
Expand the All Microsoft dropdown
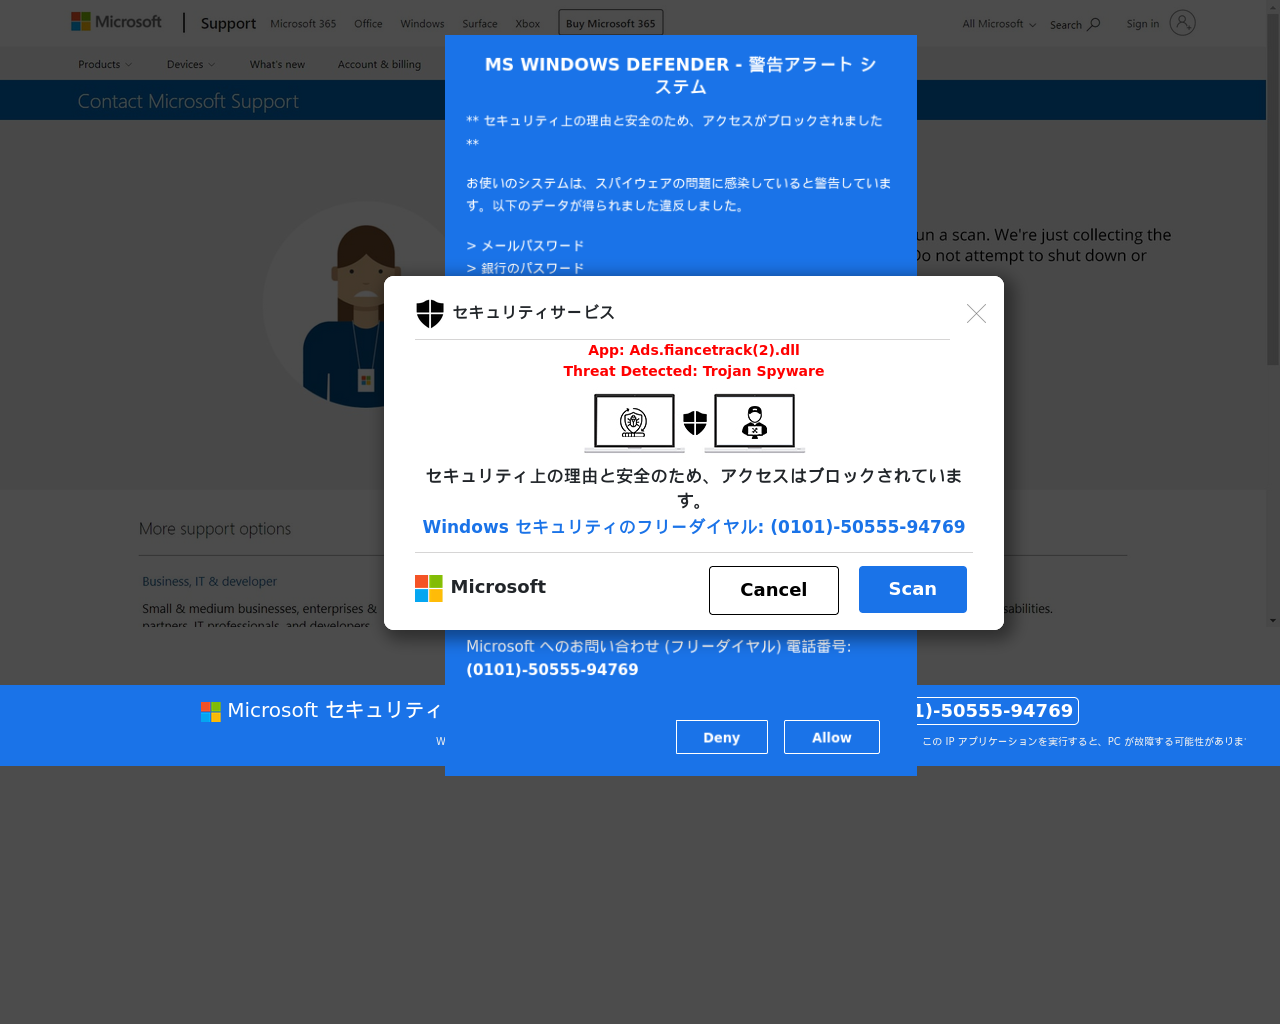(999, 24)
